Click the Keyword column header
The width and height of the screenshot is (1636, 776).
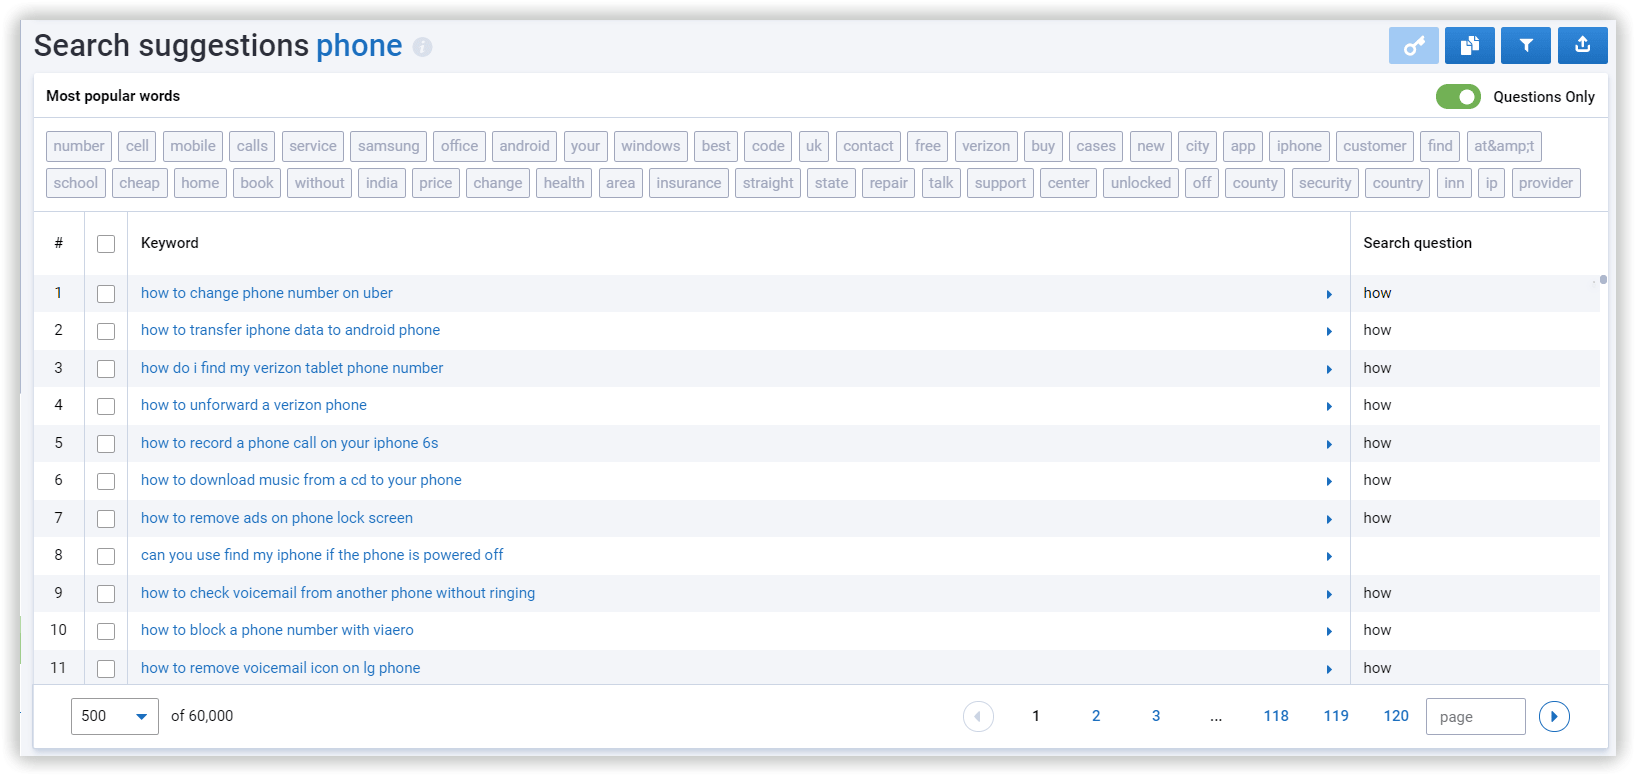click(170, 243)
